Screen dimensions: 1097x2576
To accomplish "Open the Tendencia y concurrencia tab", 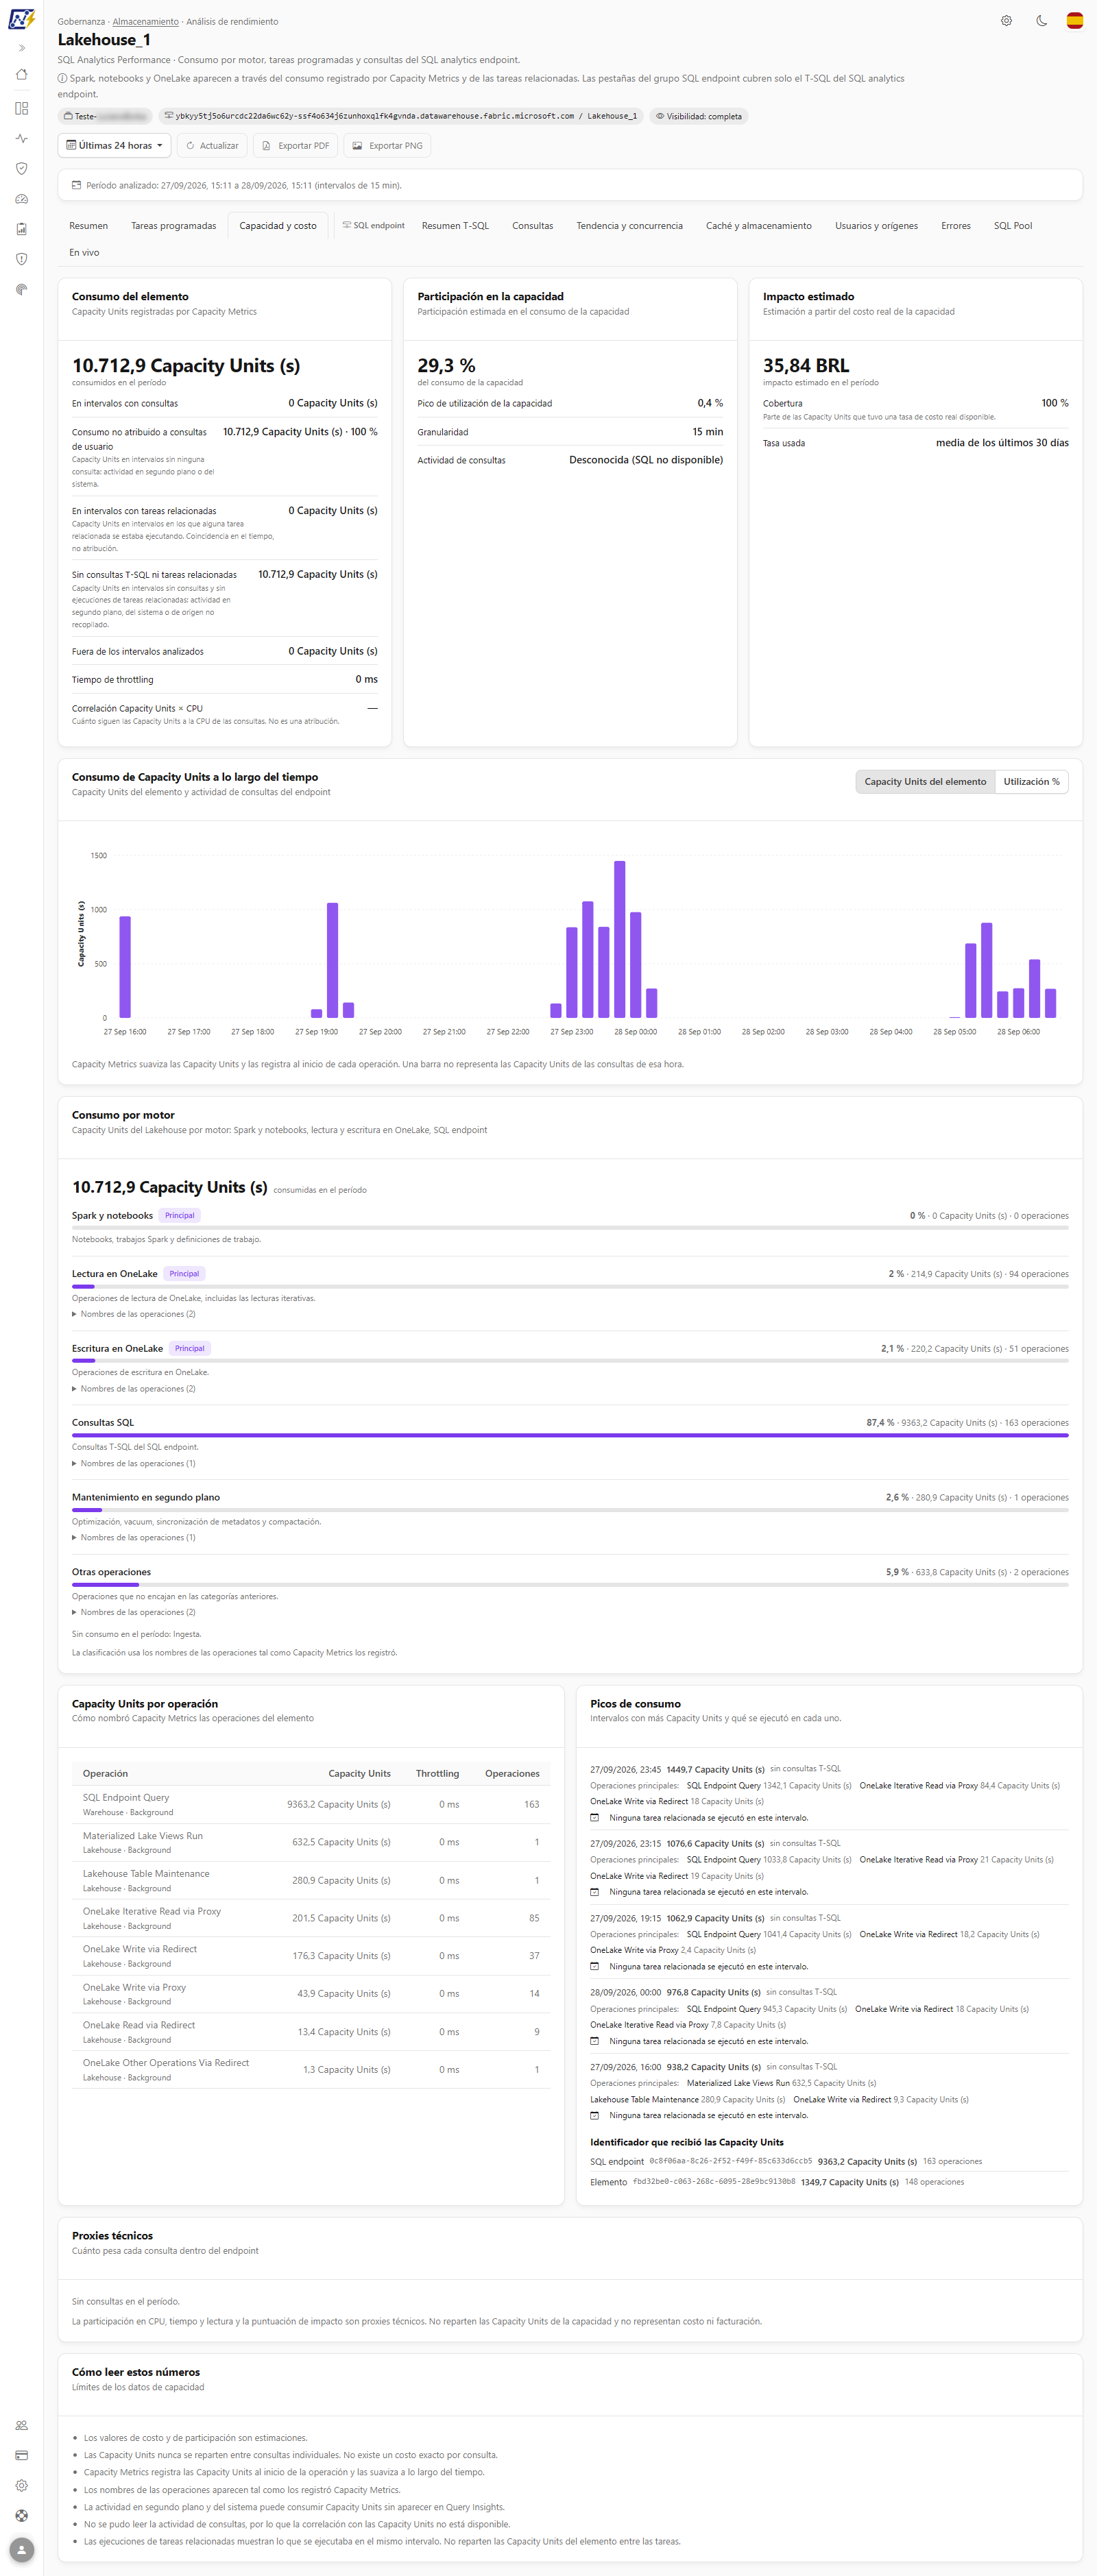I will (x=629, y=226).
